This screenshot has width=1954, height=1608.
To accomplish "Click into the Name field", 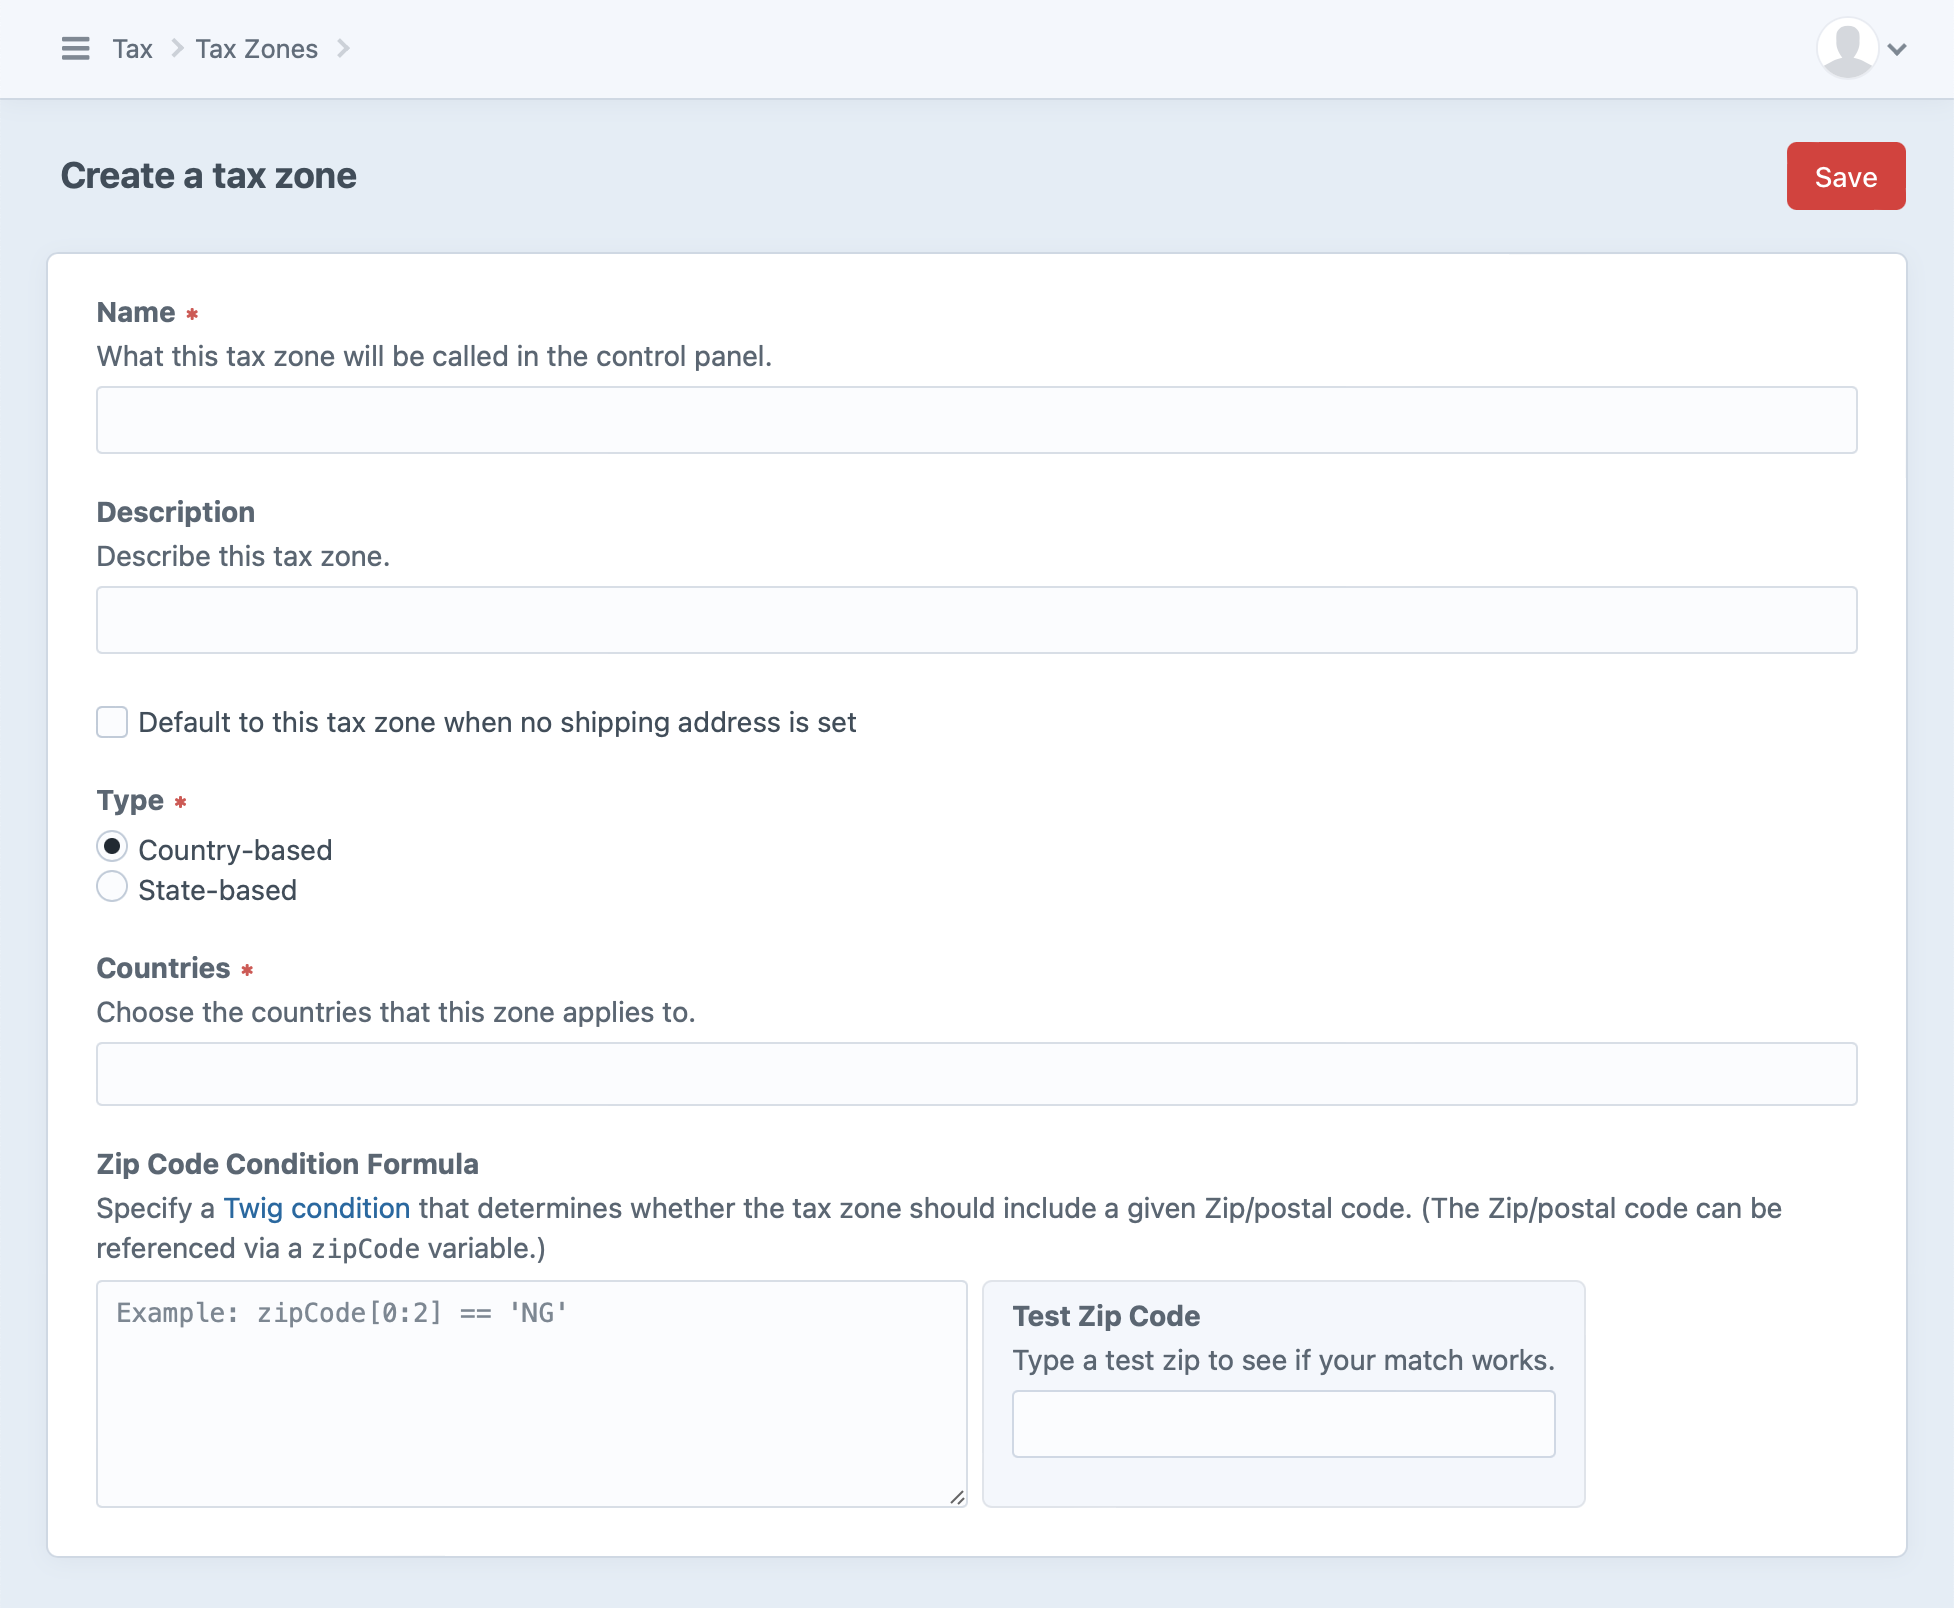I will (x=976, y=420).
